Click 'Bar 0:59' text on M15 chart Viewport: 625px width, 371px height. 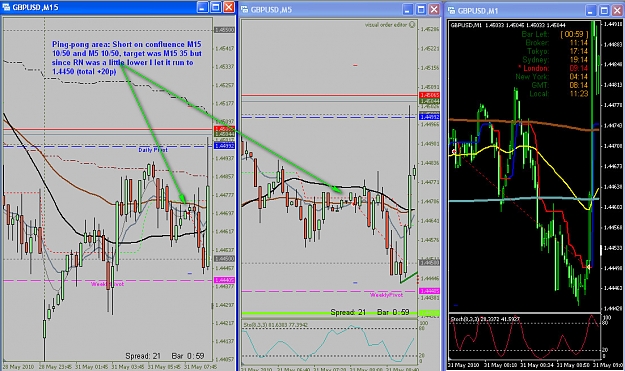click(x=188, y=356)
